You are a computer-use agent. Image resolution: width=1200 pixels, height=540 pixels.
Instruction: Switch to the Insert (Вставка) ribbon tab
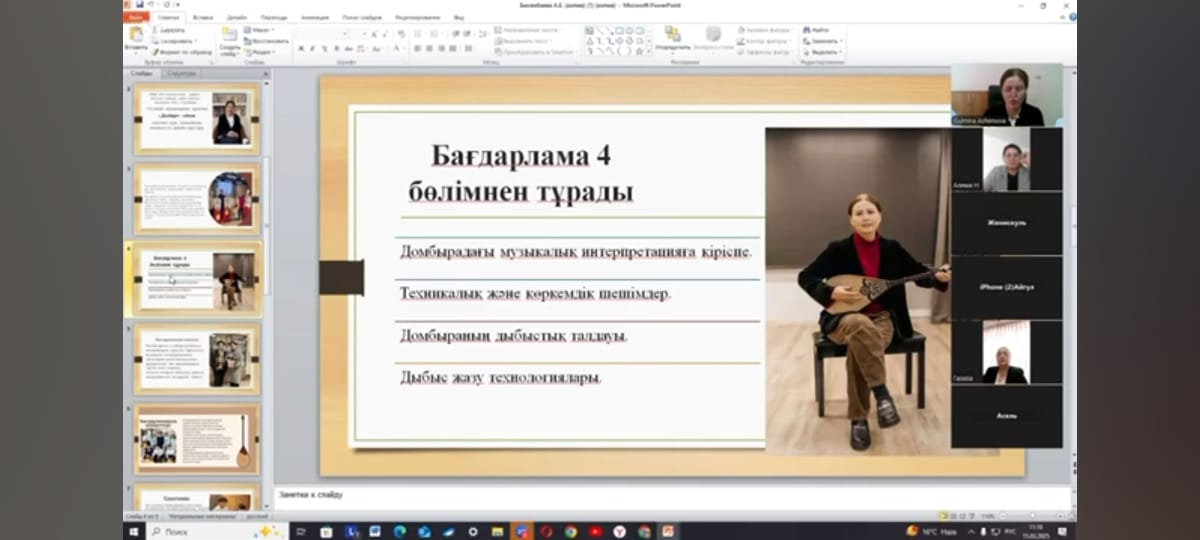(x=202, y=17)
